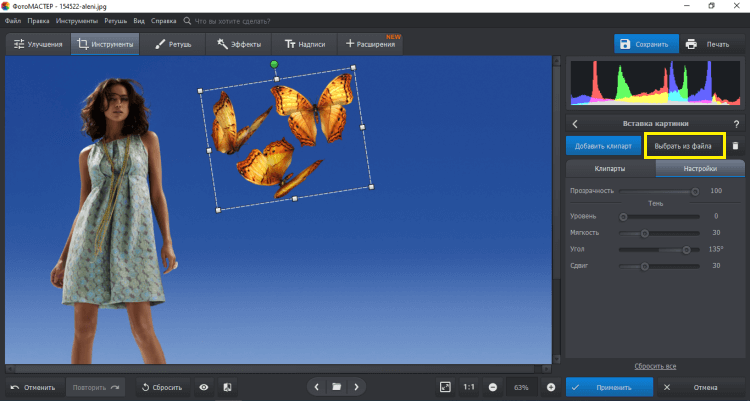The width and height of the screenshot is (750, 401).
Task: Open the Файл menu
Action: (x=13, y=21)
